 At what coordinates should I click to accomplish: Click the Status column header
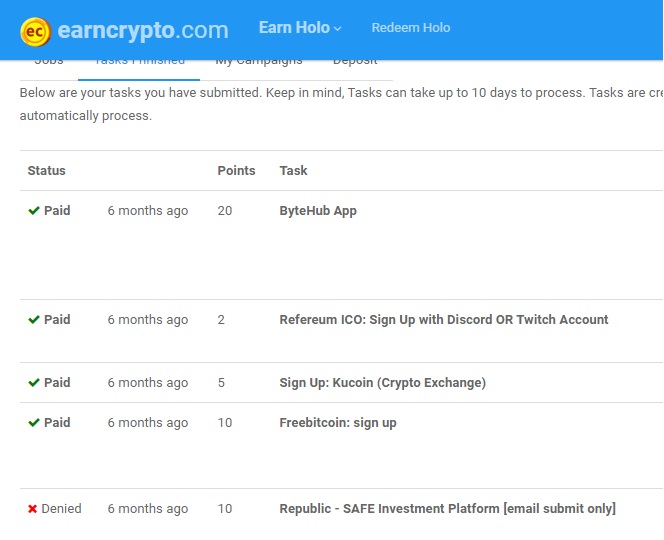pyautogui.click(x=47, y=171)
